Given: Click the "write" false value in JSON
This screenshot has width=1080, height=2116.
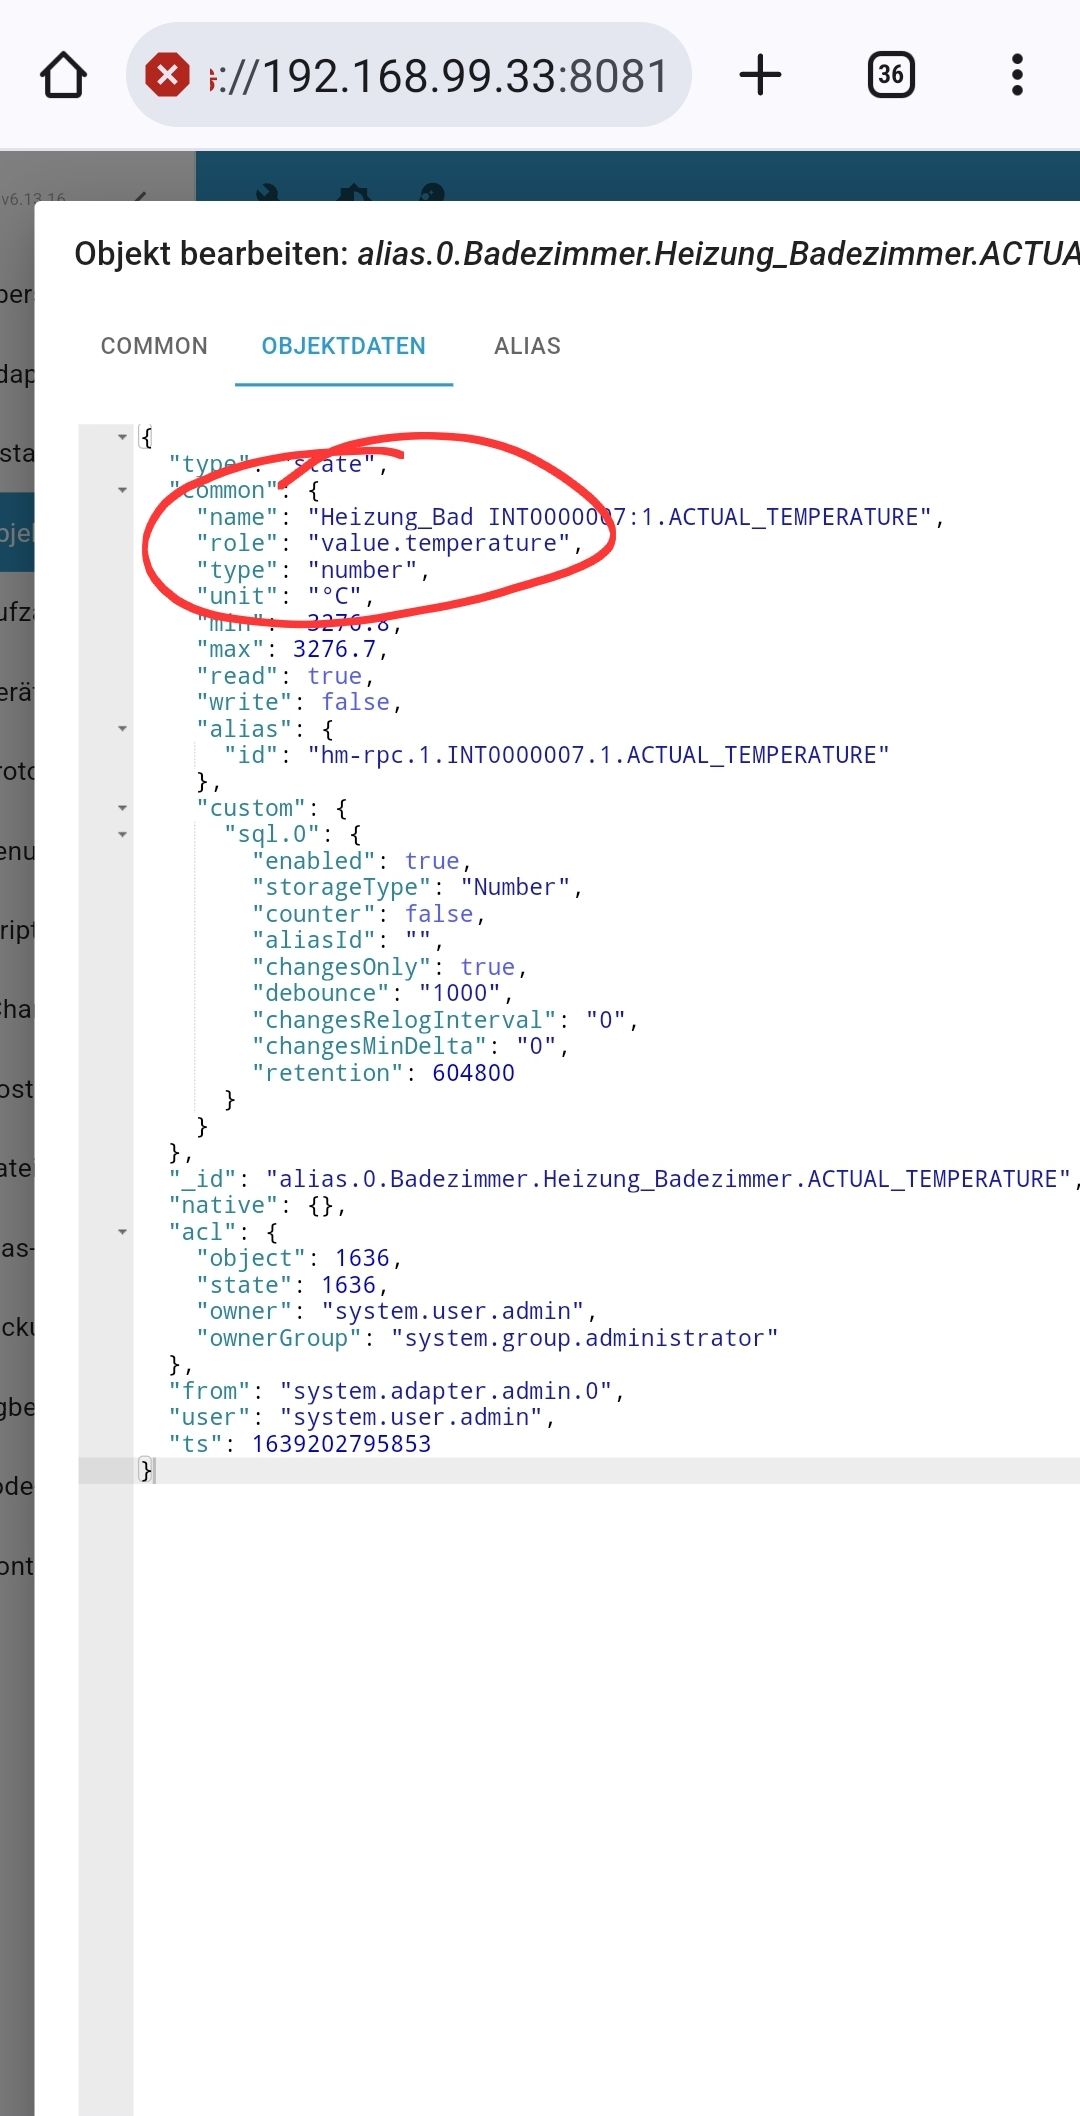Looking at the screenshot, I should tap(355, 702).
